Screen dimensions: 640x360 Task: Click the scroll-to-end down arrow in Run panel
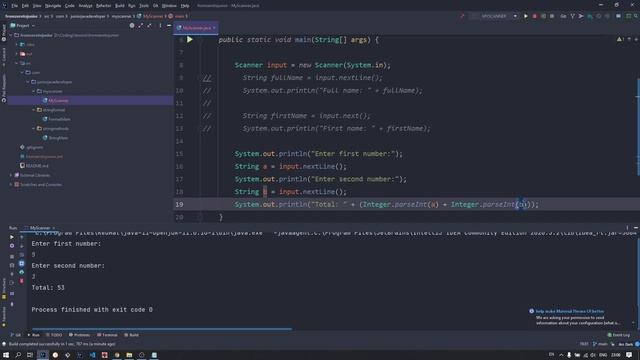pos(22,246)
